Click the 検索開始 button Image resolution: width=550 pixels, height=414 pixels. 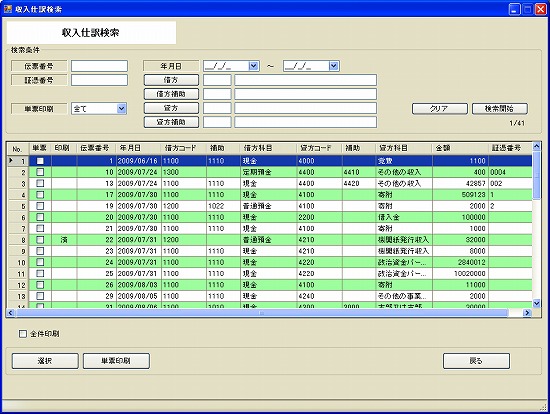tap(499, 109)
